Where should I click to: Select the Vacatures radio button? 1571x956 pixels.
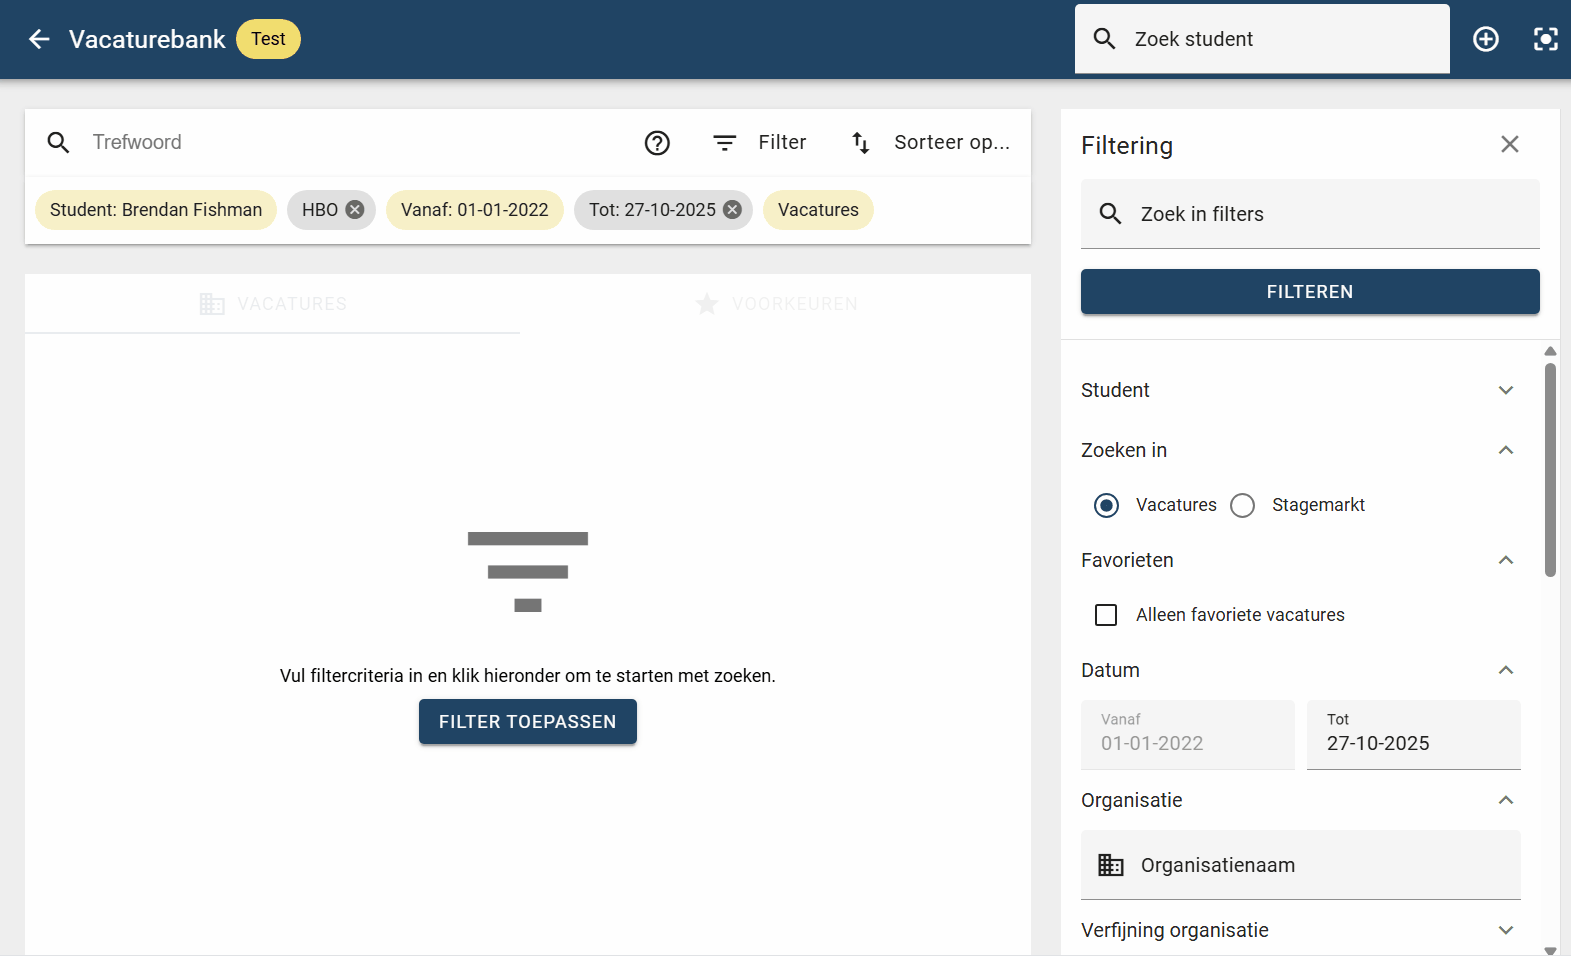click(1106, 505)
